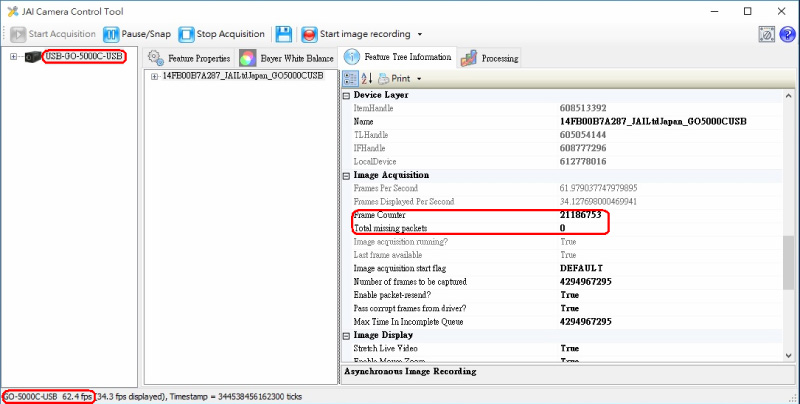Image resolution: width=800 pixels, height=404 pixels.
Task: Click the save floppy disk icon
Action: [x=284, y=34]
